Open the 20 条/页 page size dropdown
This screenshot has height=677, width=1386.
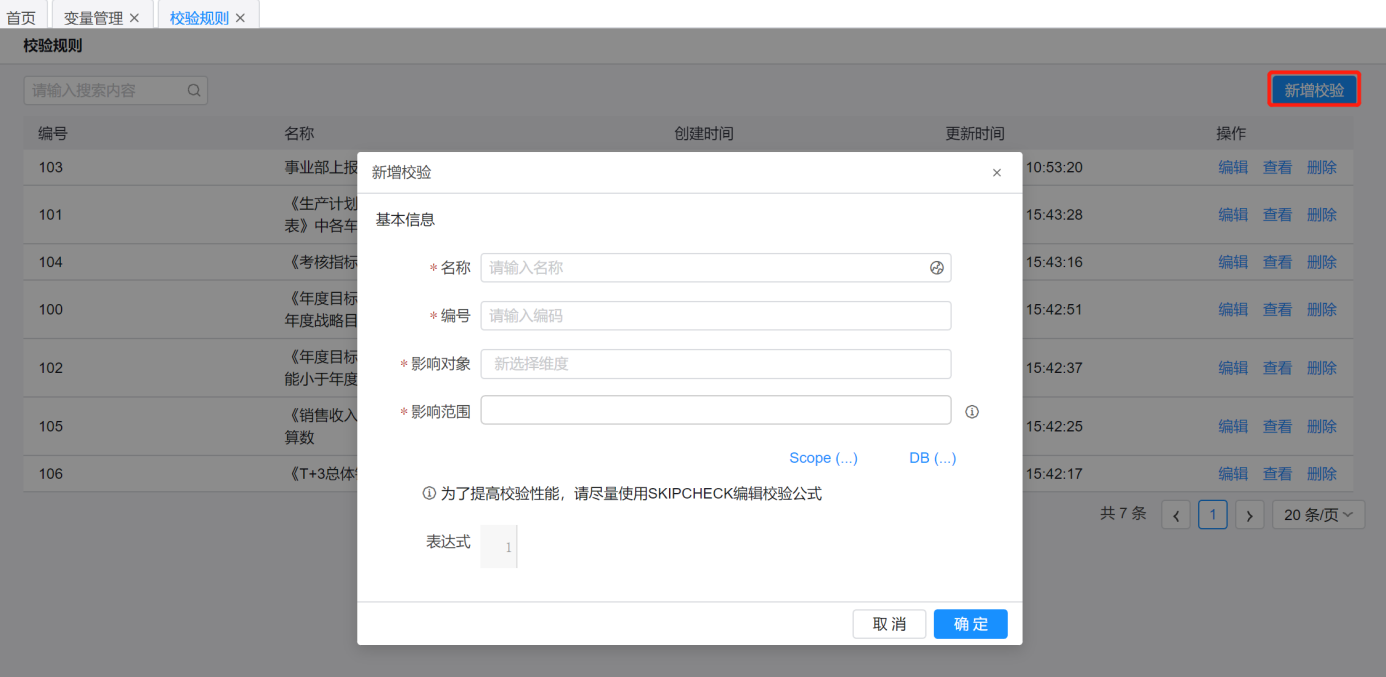[x=1318, y=515]
